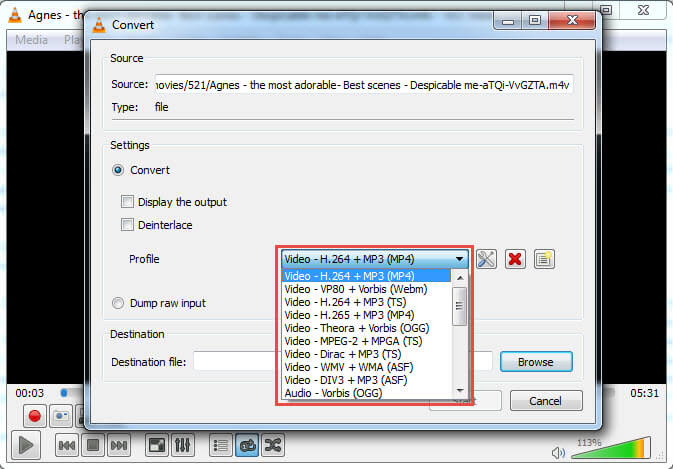Delete selected profile using red X
This screenshot has width=673, height=469.
click(x=515, y=259)
